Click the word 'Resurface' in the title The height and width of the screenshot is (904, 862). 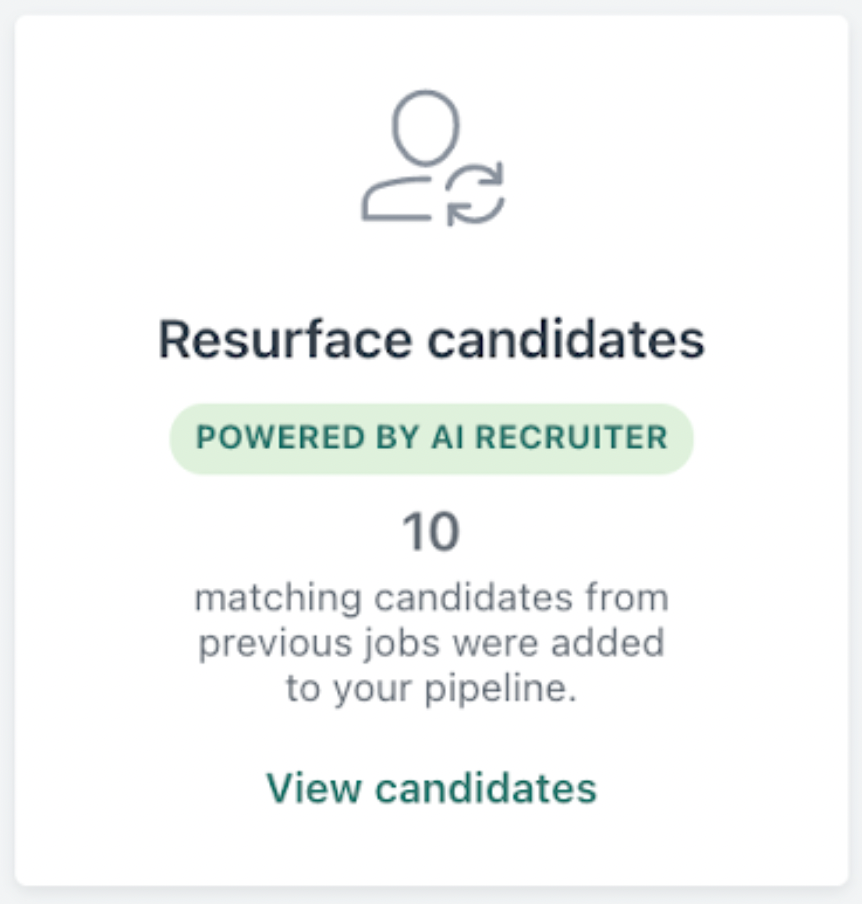pyautogui.click(x=285, y=340)
